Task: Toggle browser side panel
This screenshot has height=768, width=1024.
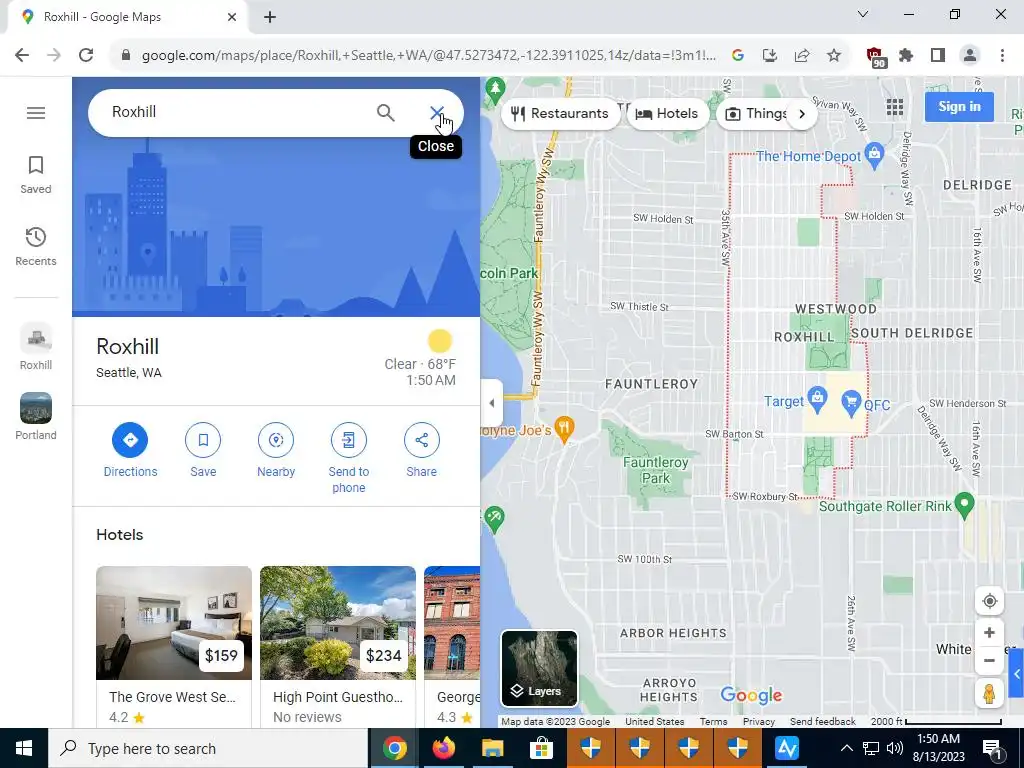Action: point(938,56)
